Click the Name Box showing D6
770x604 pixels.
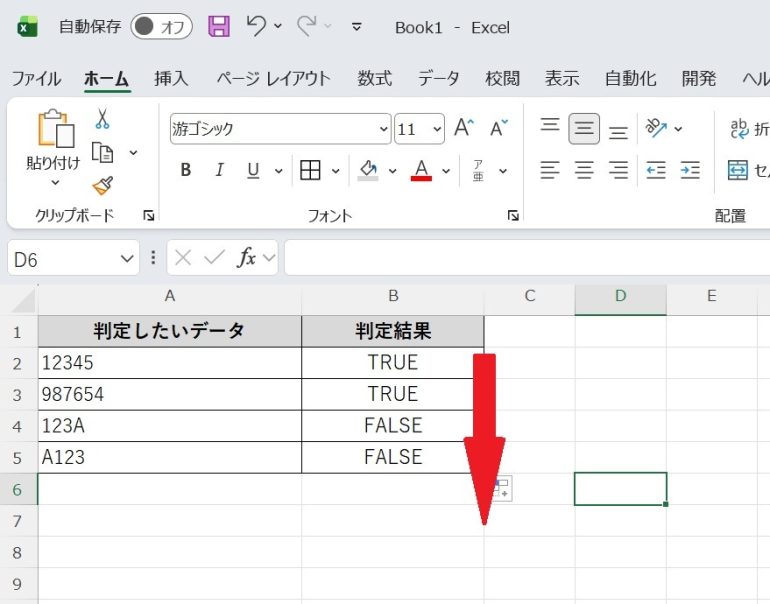click(63, 258)
